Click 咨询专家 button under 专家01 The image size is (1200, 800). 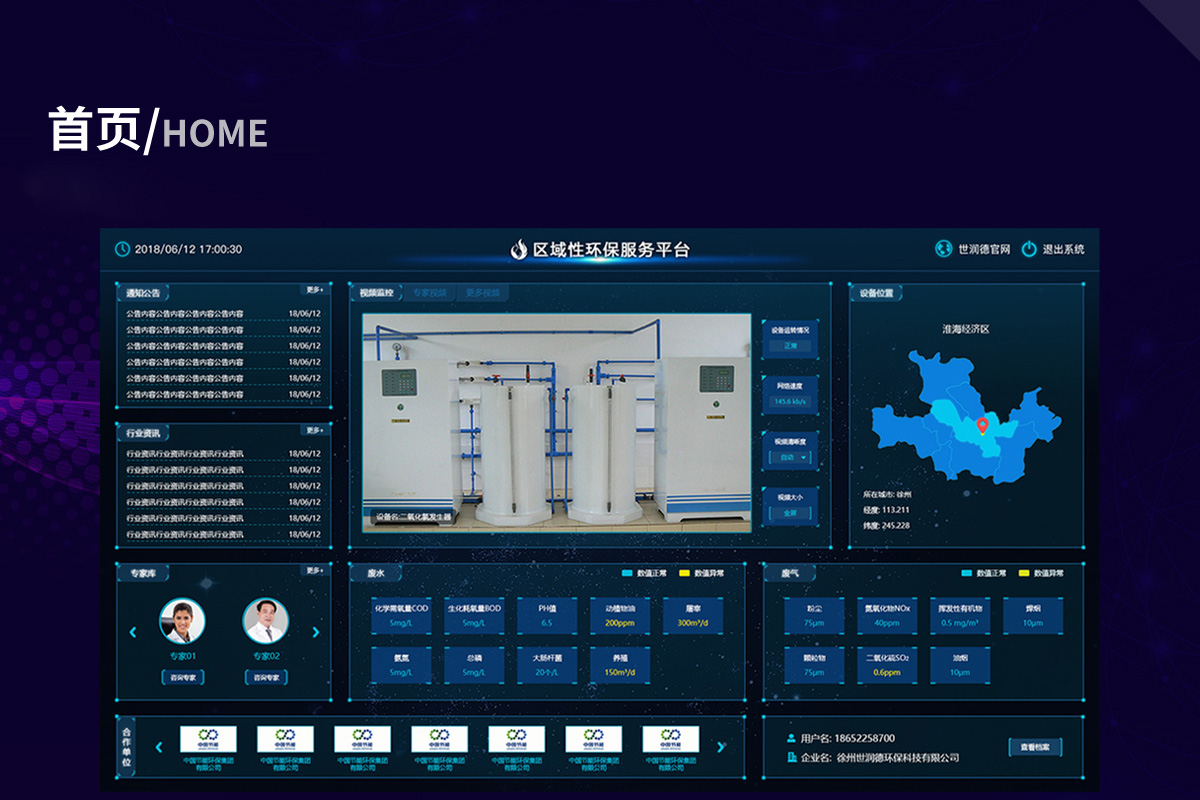pyautogui.click(x=182, y=677)
